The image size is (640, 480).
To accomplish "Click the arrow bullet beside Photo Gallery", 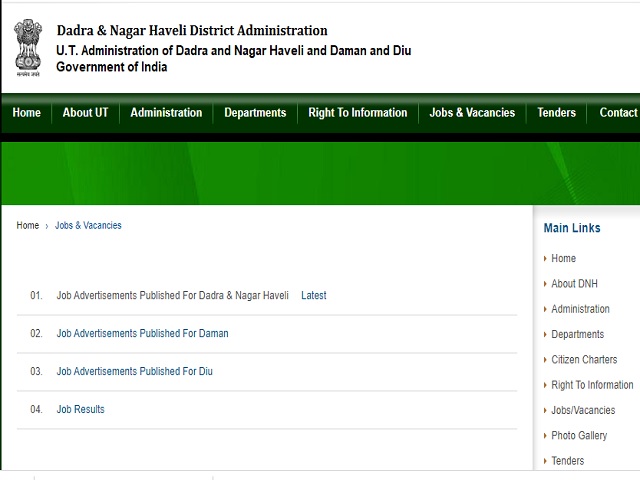I will click(x=545, y=436).
